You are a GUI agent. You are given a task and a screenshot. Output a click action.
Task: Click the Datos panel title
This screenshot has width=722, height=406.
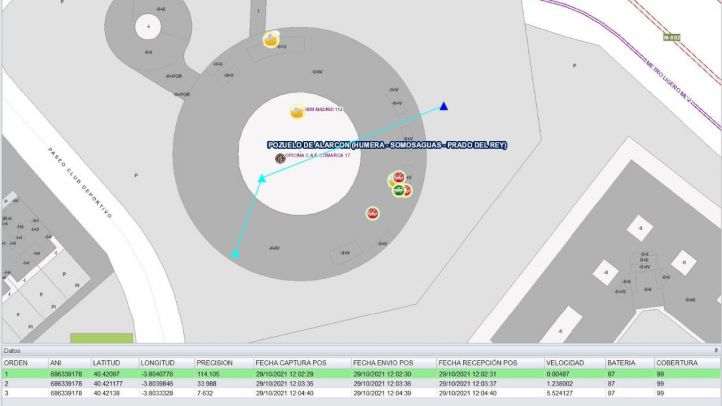click(12, 351)
